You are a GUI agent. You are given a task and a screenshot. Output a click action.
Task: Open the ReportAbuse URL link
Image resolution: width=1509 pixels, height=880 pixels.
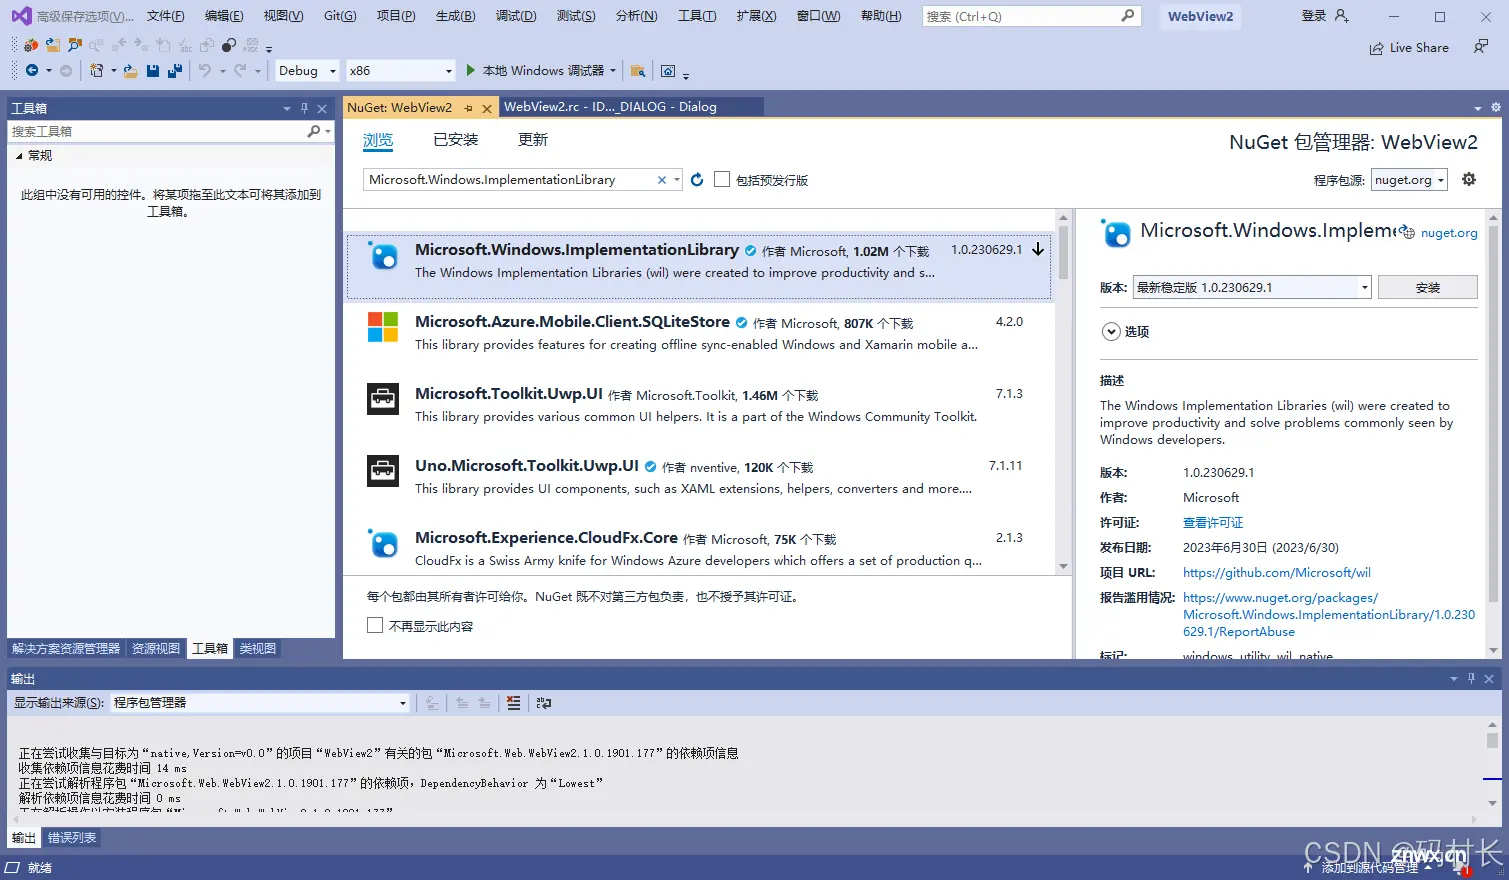1329,615
